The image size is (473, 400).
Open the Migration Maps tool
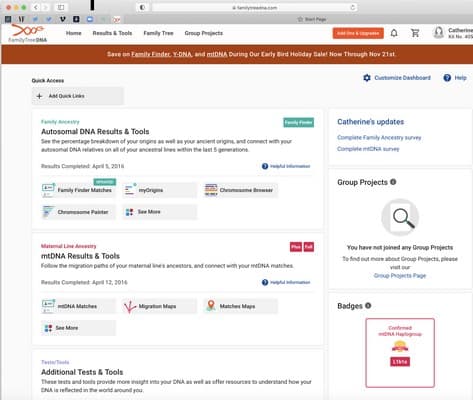[x=160, y=306]
